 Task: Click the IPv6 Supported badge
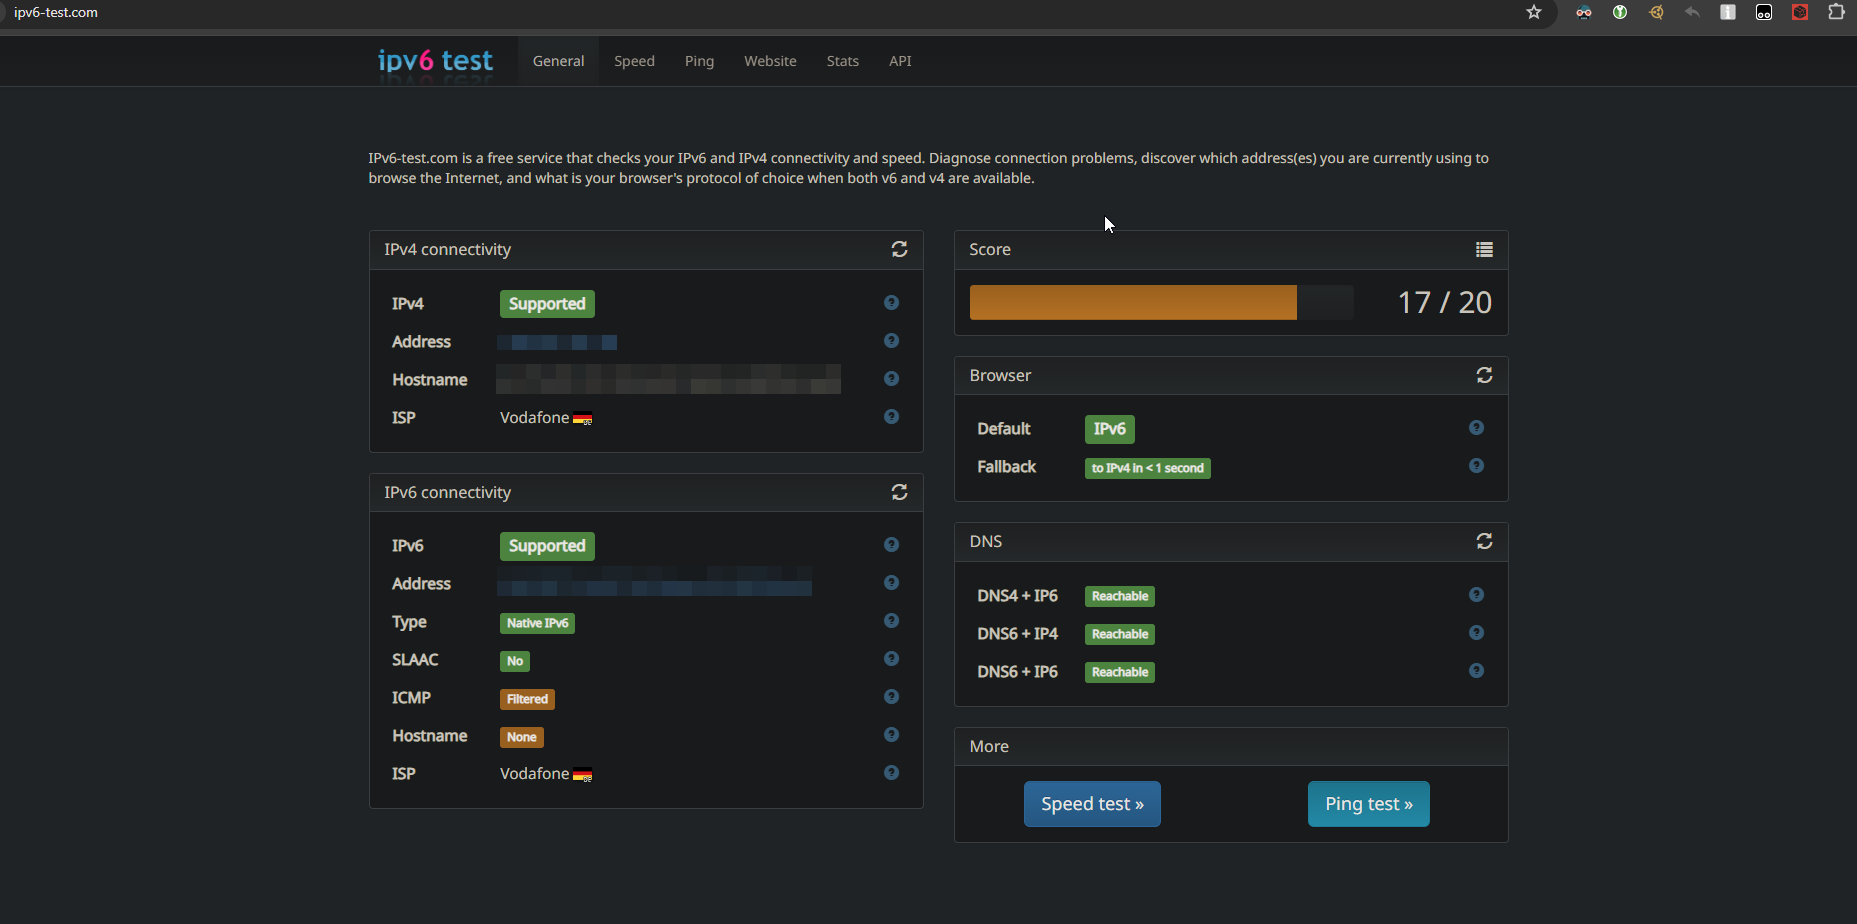[547, 546]
